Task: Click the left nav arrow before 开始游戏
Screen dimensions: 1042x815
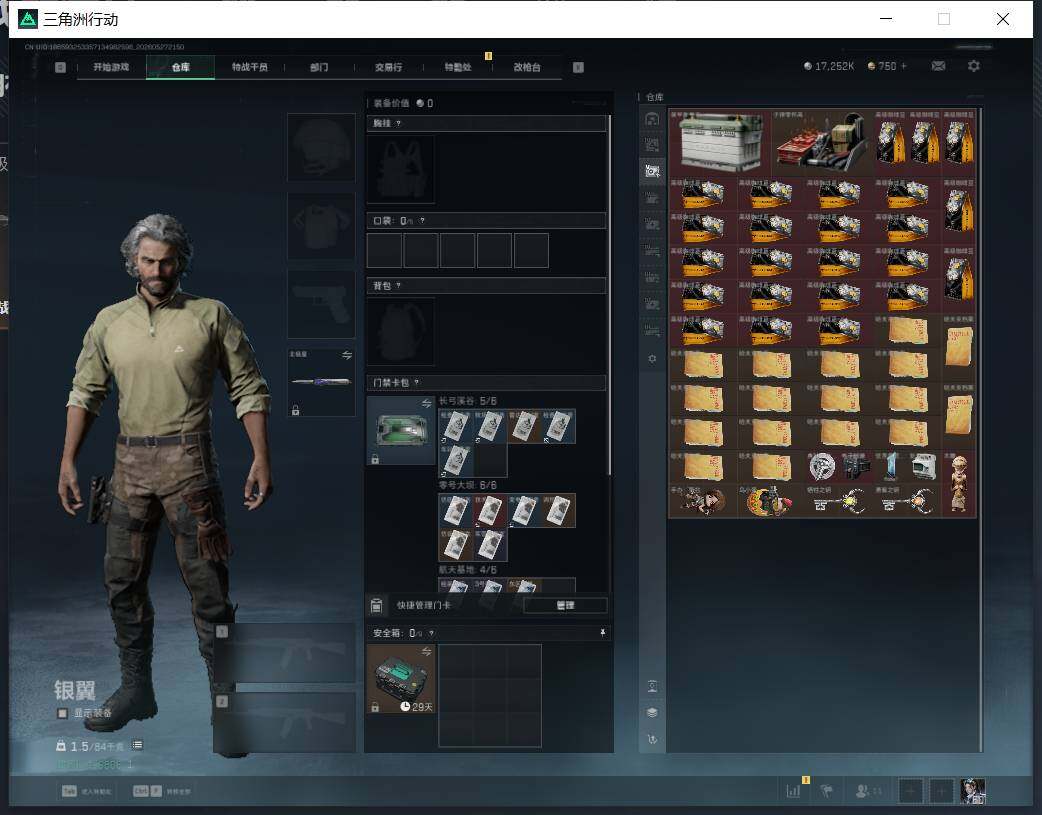Action: coord(60,67)
